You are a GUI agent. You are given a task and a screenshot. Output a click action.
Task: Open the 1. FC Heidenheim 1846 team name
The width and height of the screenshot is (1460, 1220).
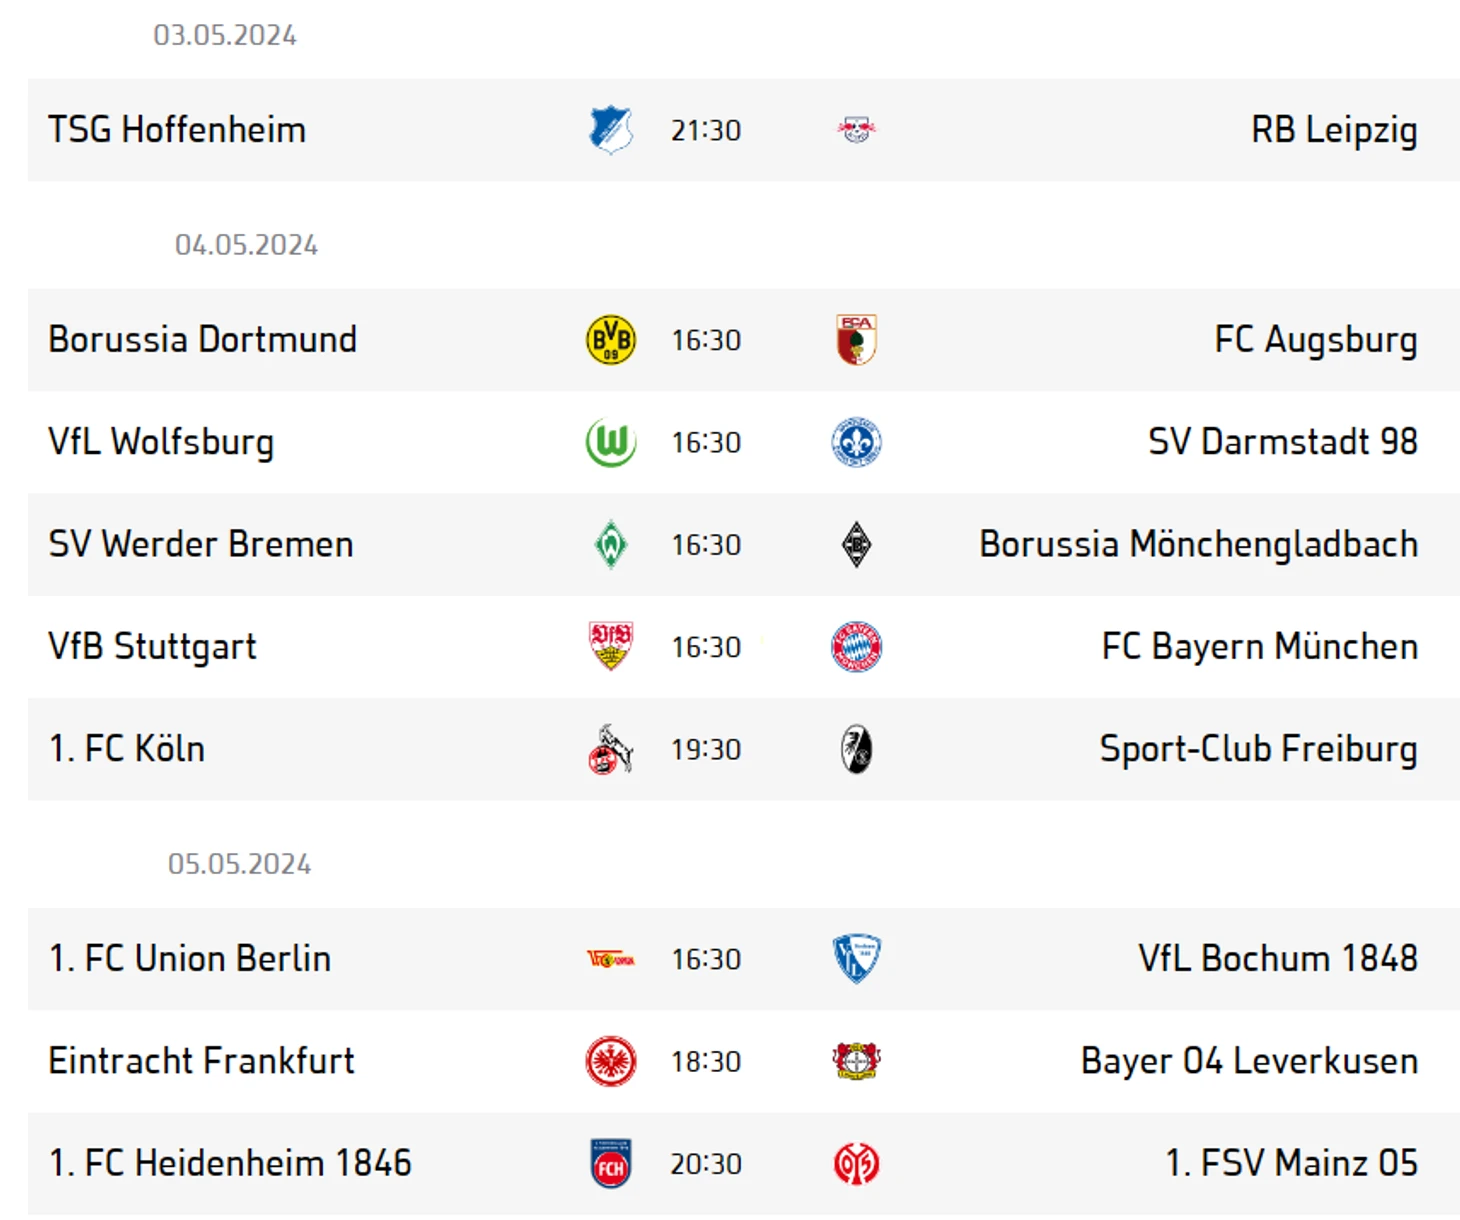[x=230, y=1164]
